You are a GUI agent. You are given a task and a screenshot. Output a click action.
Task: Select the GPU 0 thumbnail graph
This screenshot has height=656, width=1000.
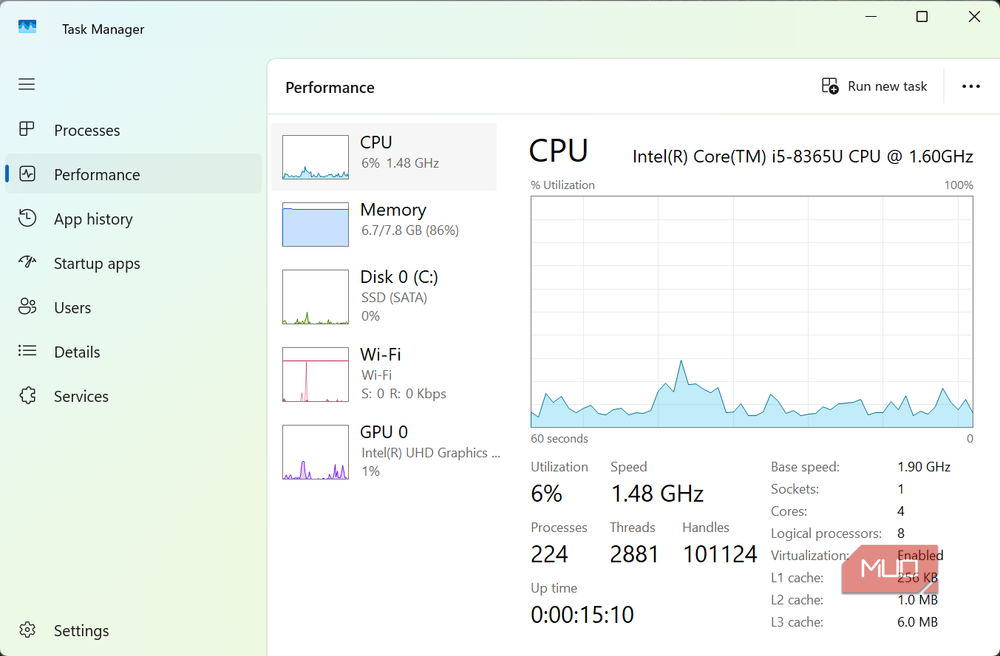(315, 452)
